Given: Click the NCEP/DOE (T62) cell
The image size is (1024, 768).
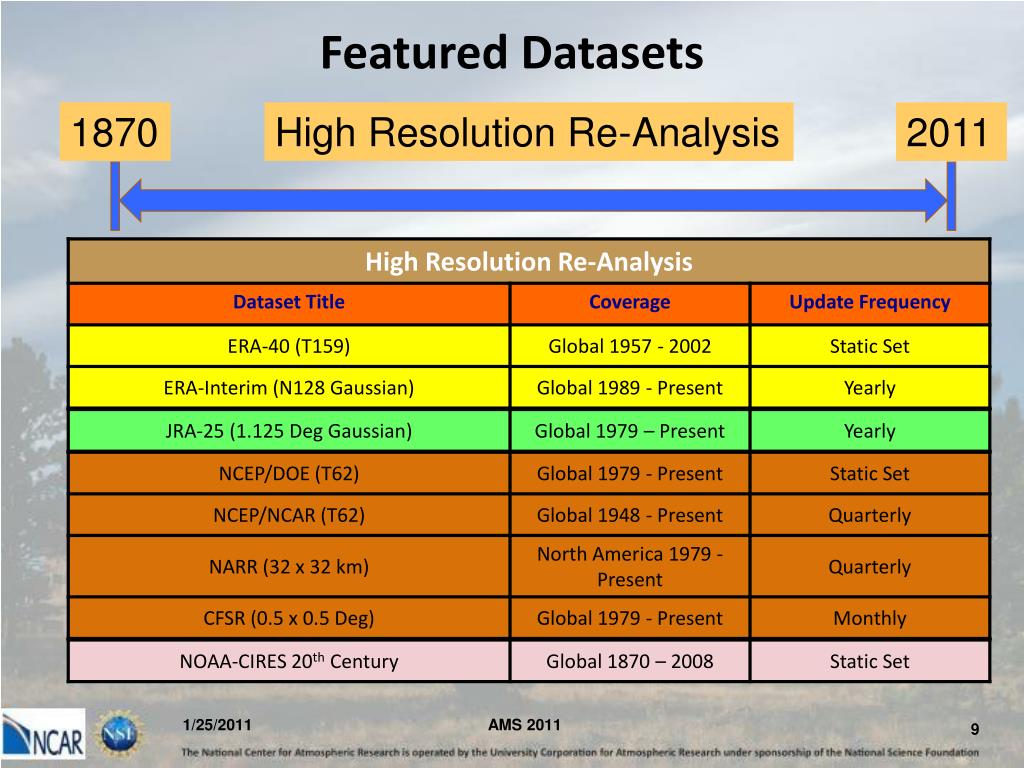Looking at the screenshot, I should 289,473.
